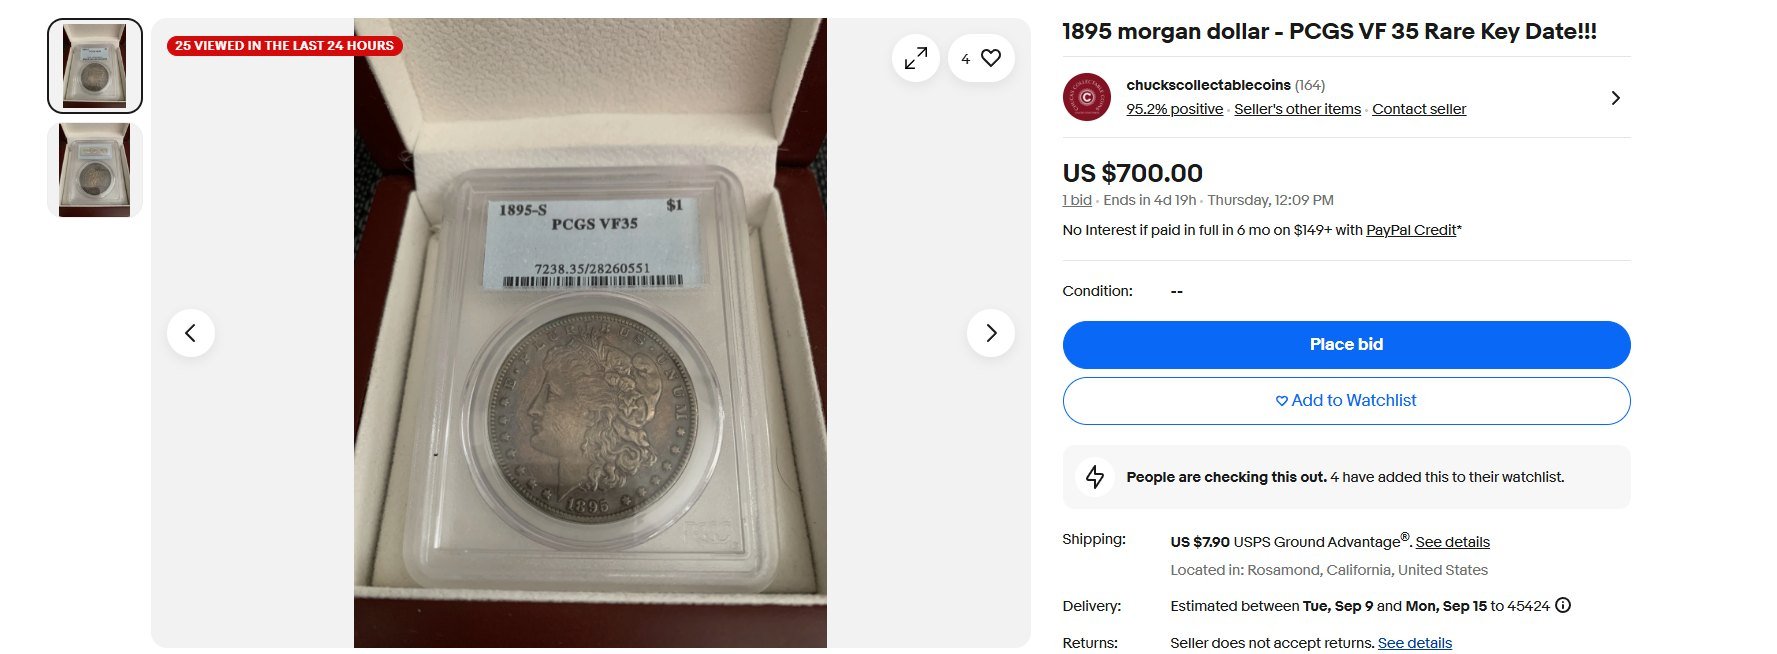Open the fullscreen image expand icon
Screen dimensions: 1777x654
(915, 59)
